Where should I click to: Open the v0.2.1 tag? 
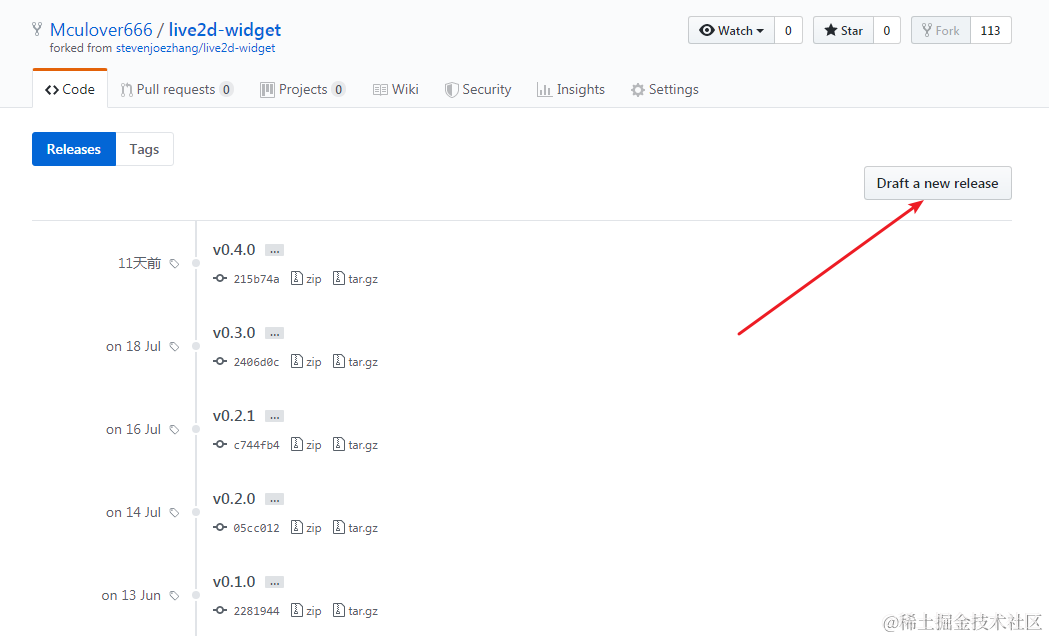[234, 416]
